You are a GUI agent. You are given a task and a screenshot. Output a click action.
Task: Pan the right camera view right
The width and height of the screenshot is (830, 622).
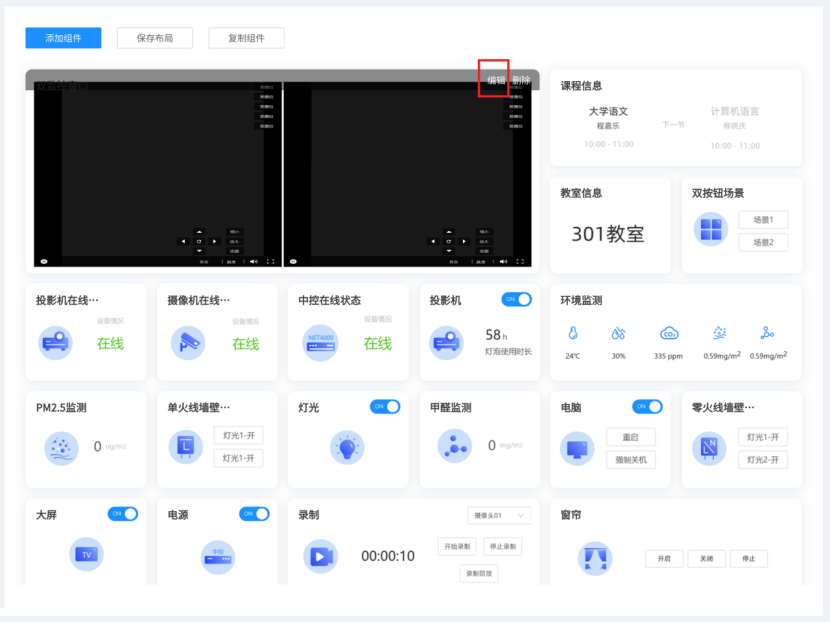pyautogui.click(x=464, y=241)
